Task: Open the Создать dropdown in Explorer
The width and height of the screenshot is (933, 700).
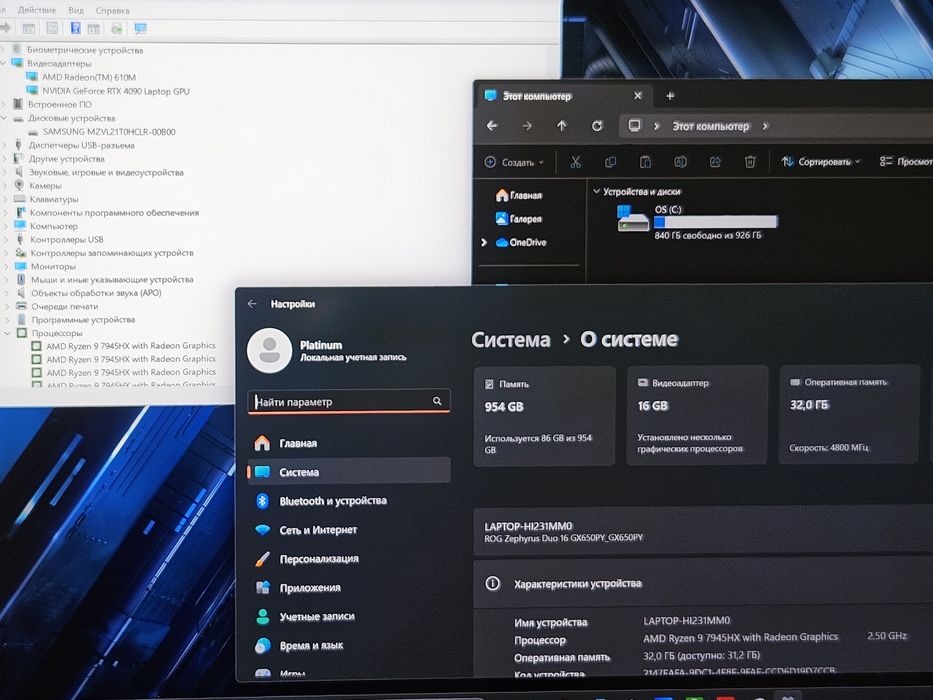Action: [x=515, y=162]
